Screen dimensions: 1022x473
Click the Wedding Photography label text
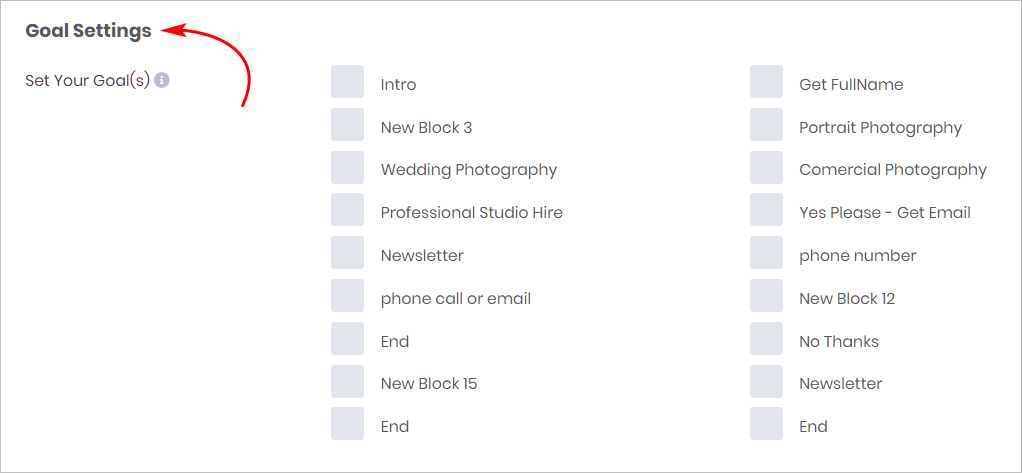tap(469, 170)
